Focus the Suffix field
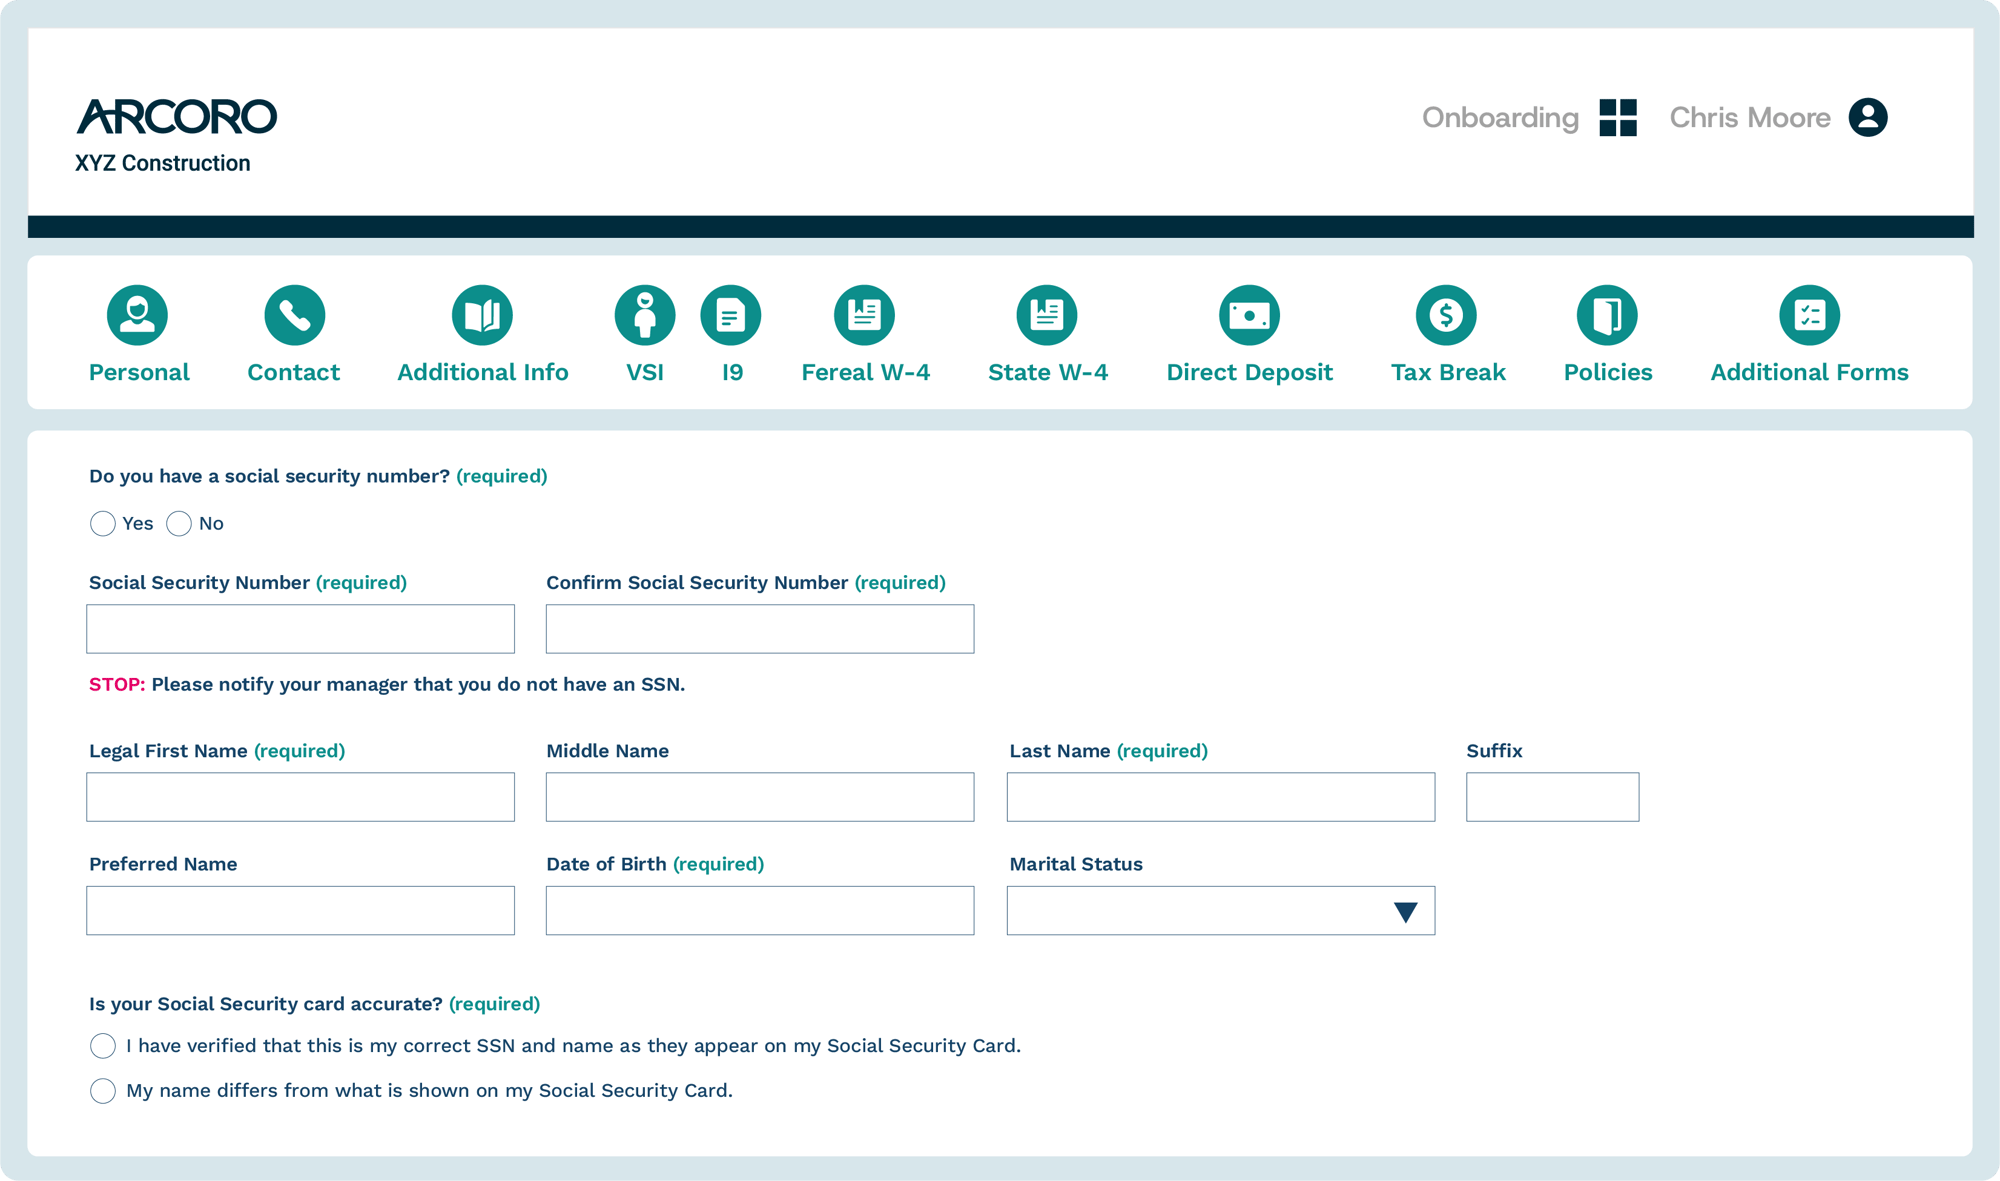 [x=1553, y=797]
